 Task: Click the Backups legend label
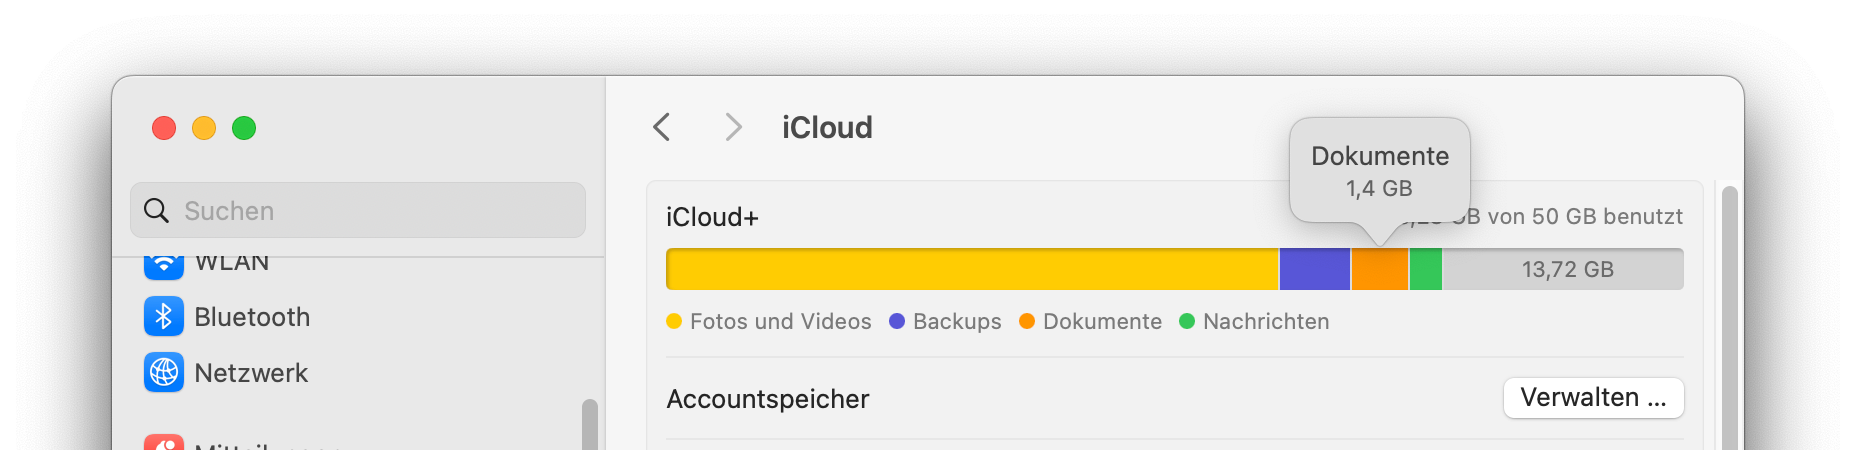pyautogui.click(x=956, y=321)
